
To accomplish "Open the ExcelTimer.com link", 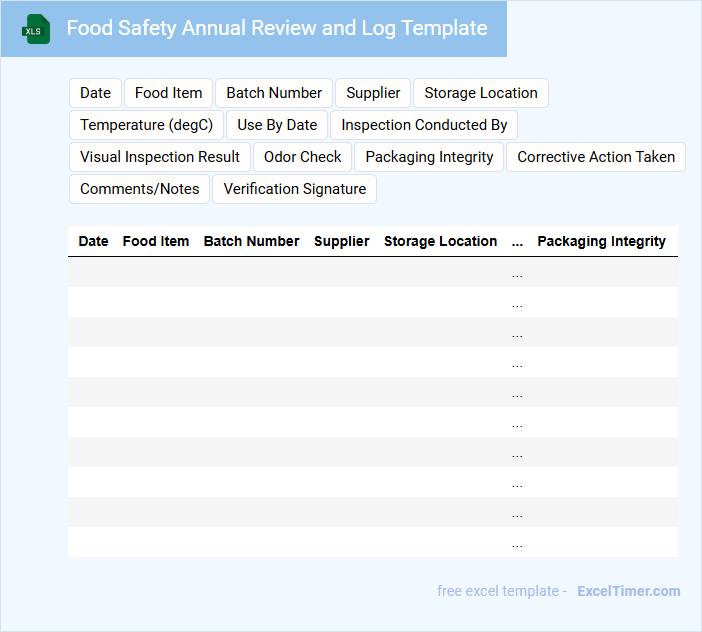I will [x=628, y=591].
